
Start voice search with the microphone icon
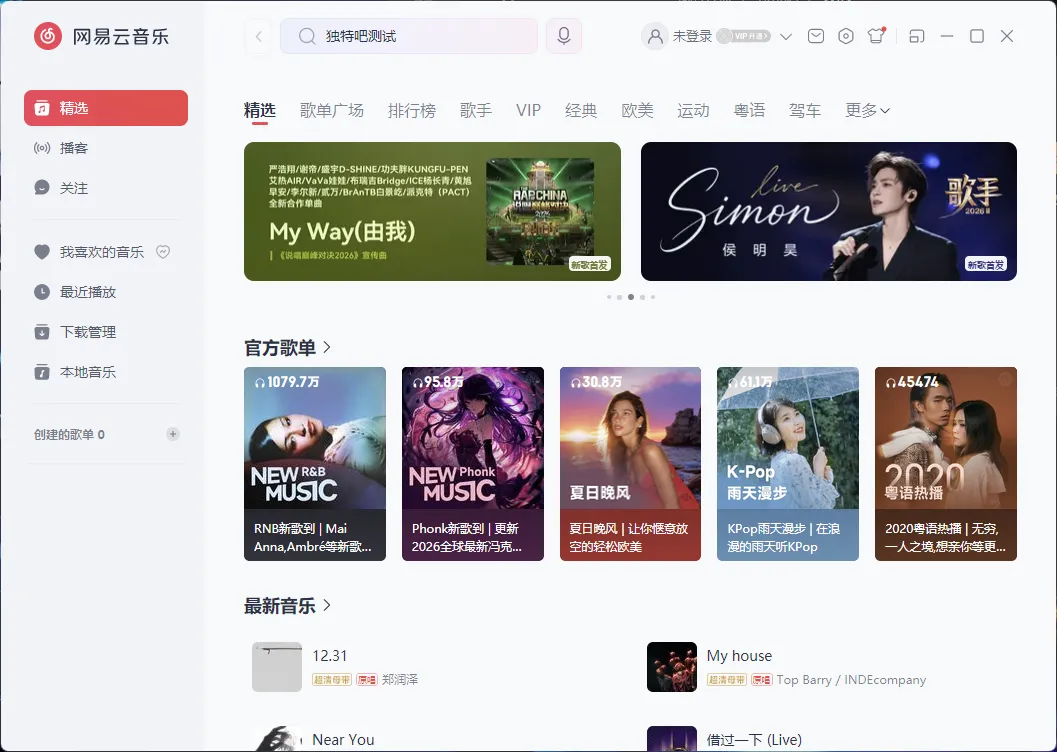564,36
